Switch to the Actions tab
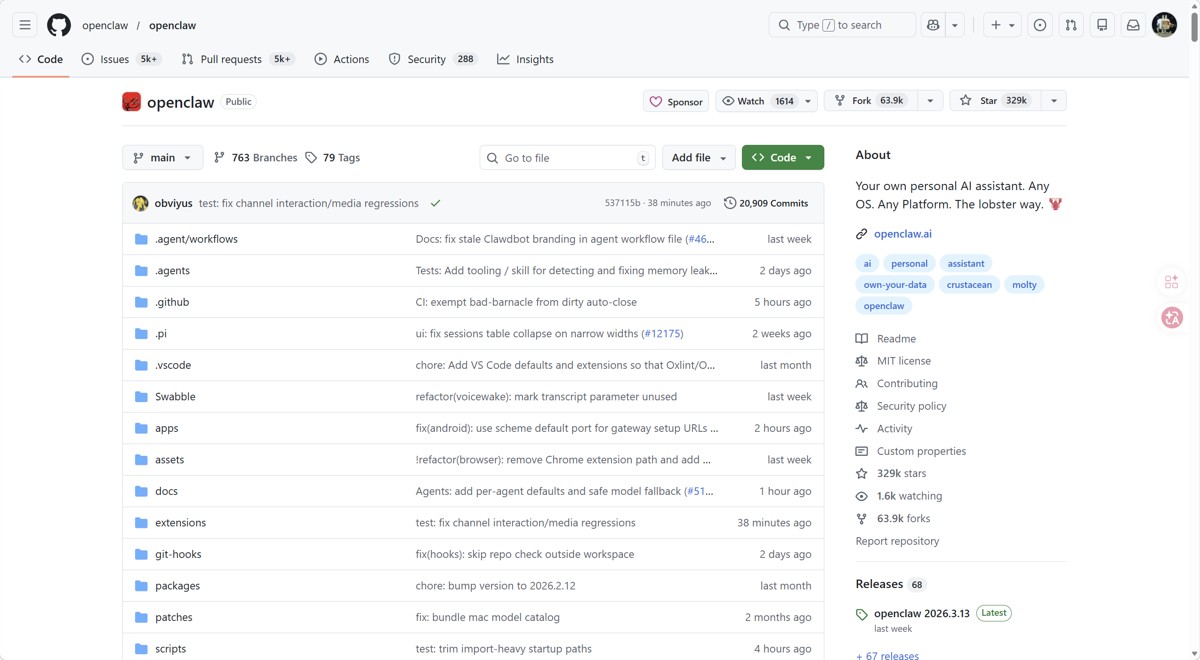 tap(342, 59)
